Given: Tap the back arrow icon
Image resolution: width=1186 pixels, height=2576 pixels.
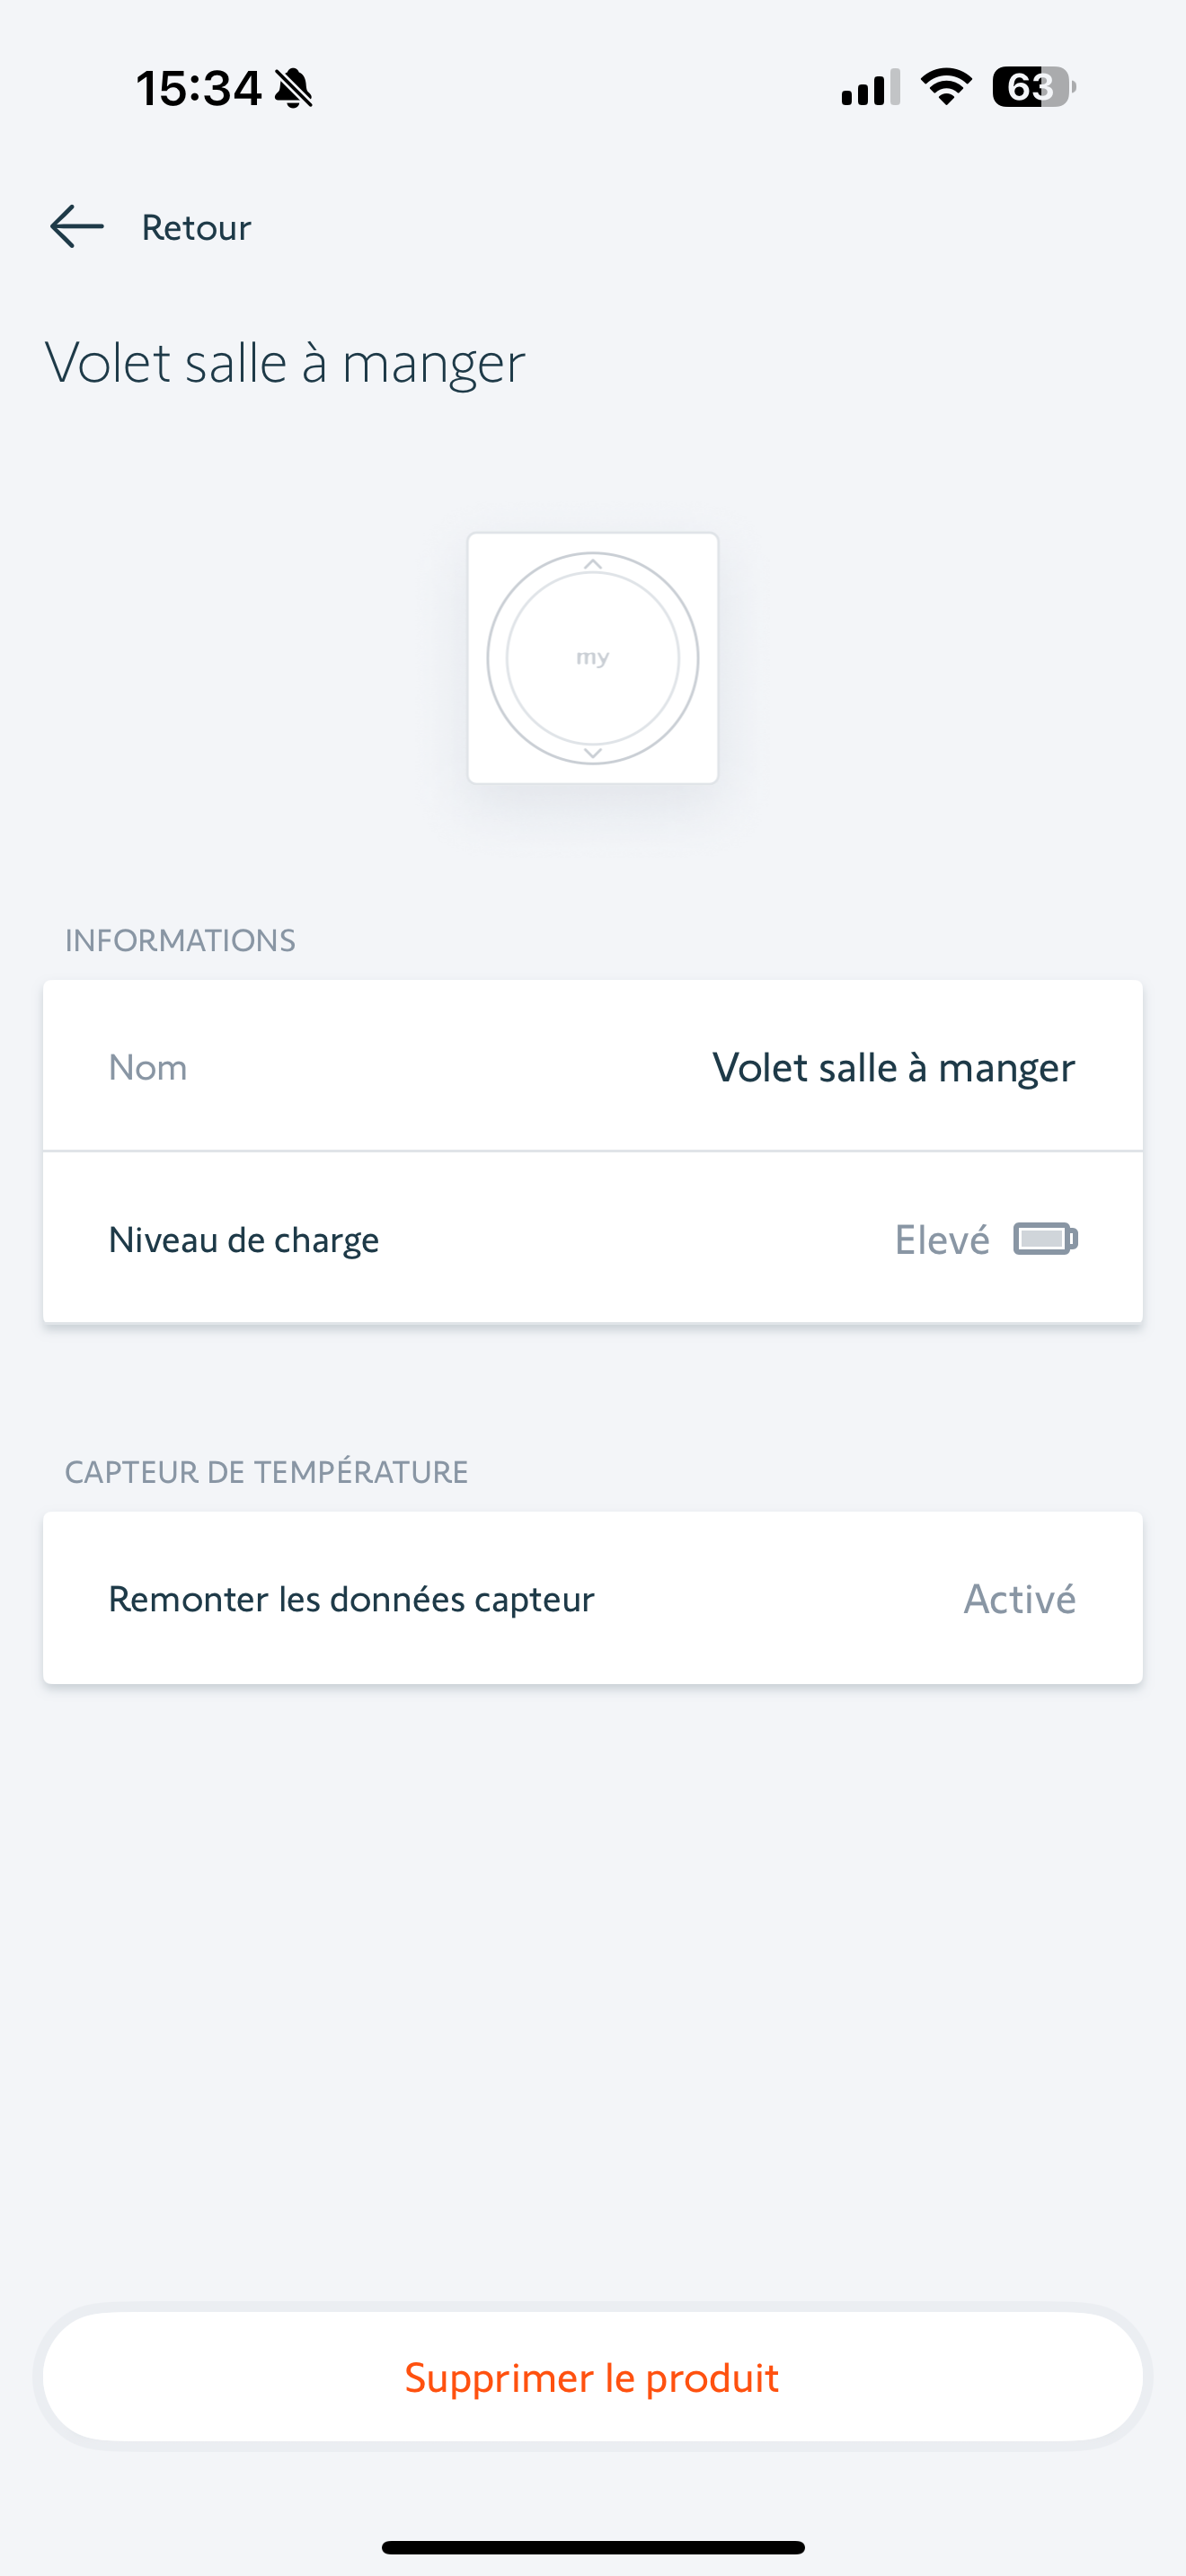Looking at the screenshot, I should pyautogui.click(x=77, y=227).
